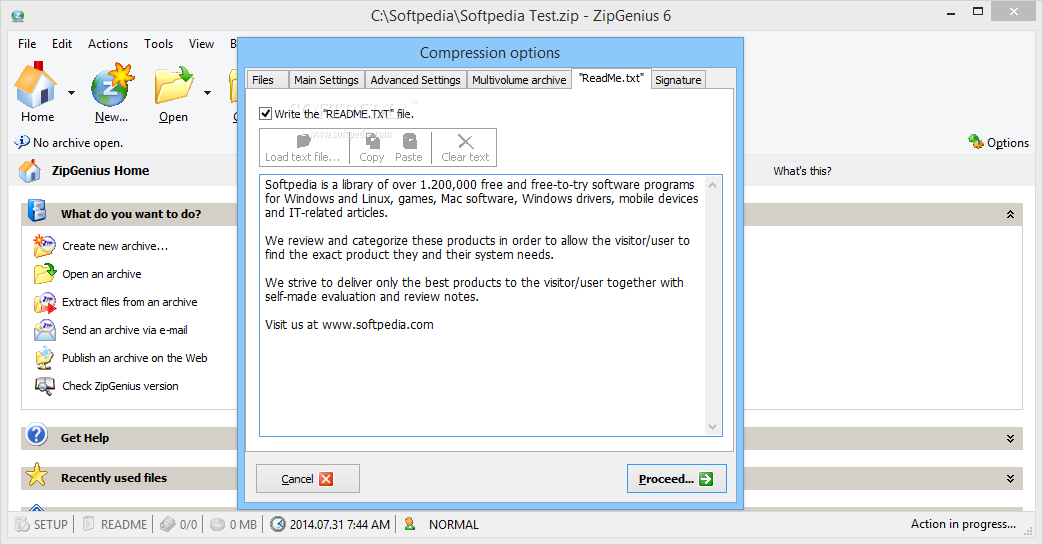Viewport: 1043px width, 545px height.
Task: Click Extract files from an archive
Action: click(130, 302)
